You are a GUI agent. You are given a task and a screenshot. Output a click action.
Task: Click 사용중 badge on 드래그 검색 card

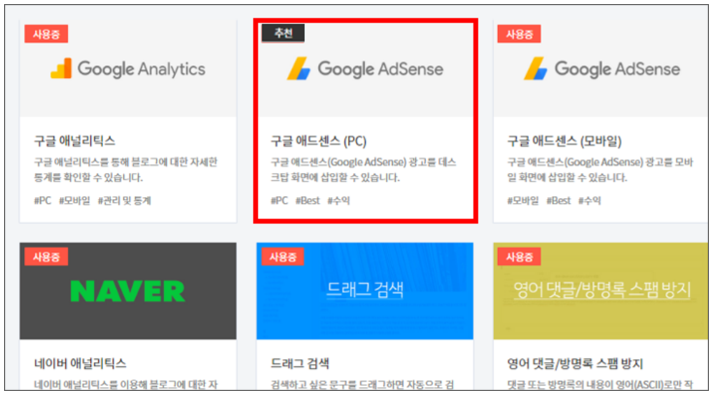pos(283,257)
